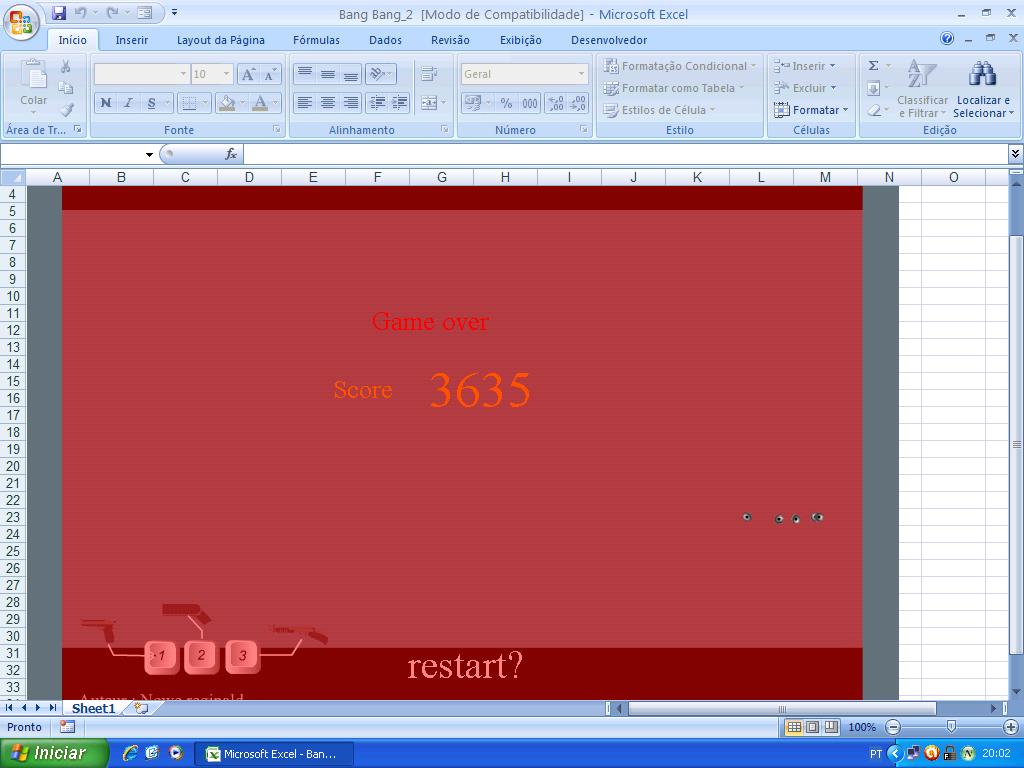Click the macro recording icon in status bar
Screen dimensions: 1024x768
tap(67, 727)
